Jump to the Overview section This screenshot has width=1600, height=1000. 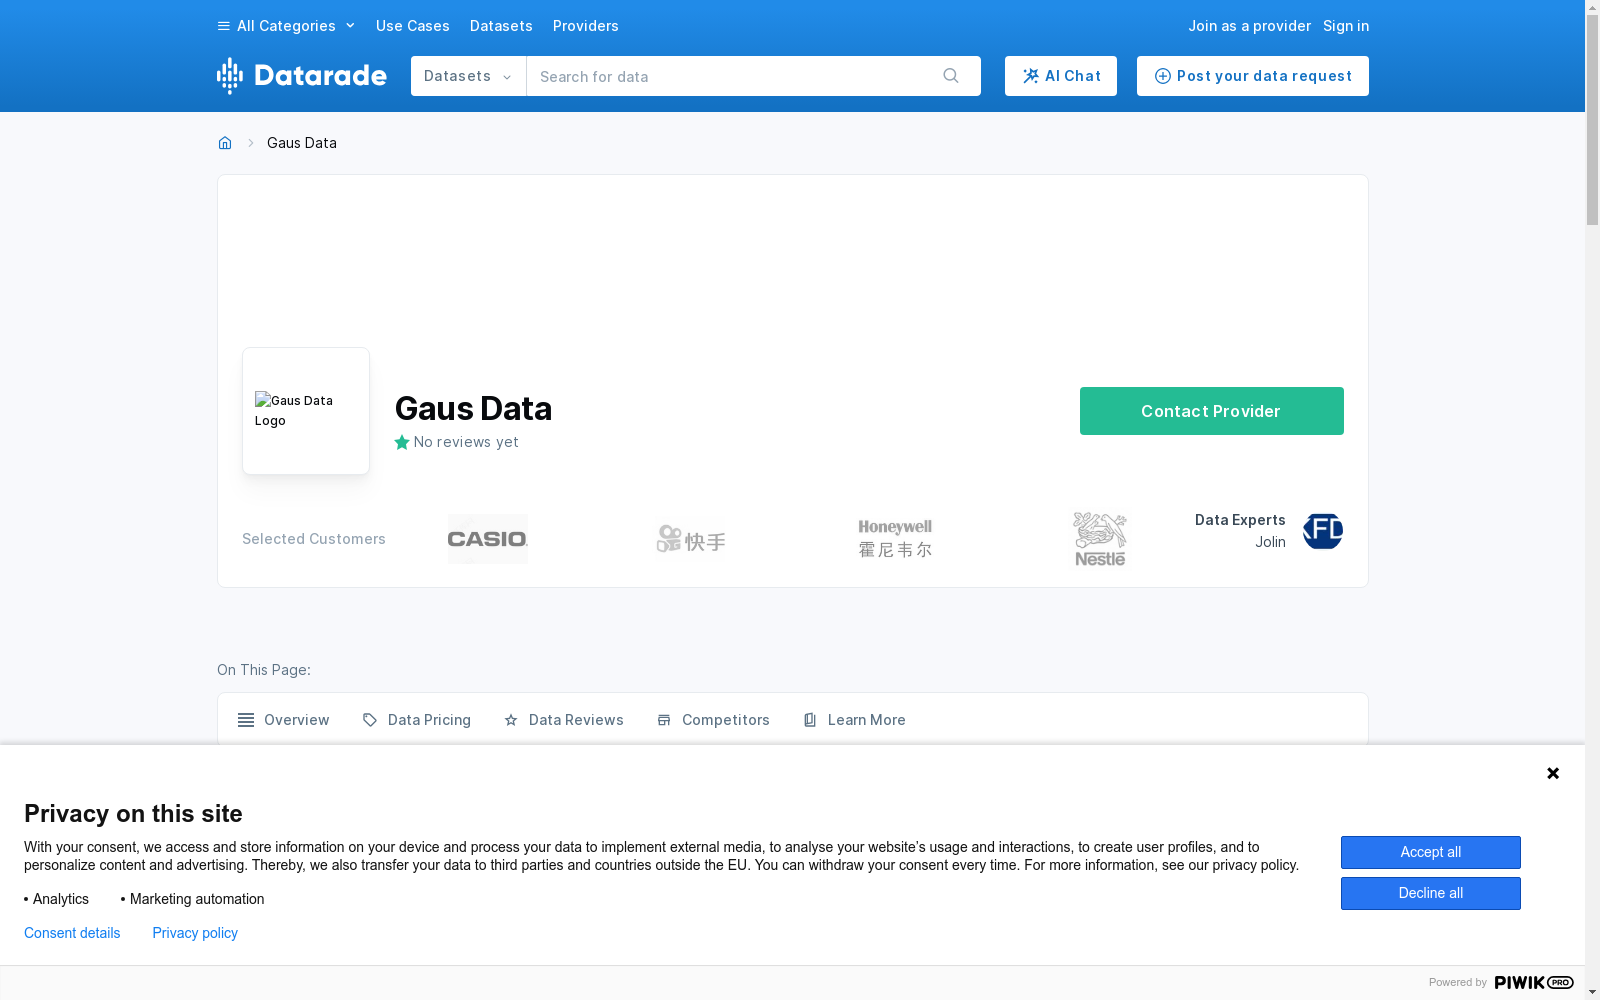[x=283, y=720]
